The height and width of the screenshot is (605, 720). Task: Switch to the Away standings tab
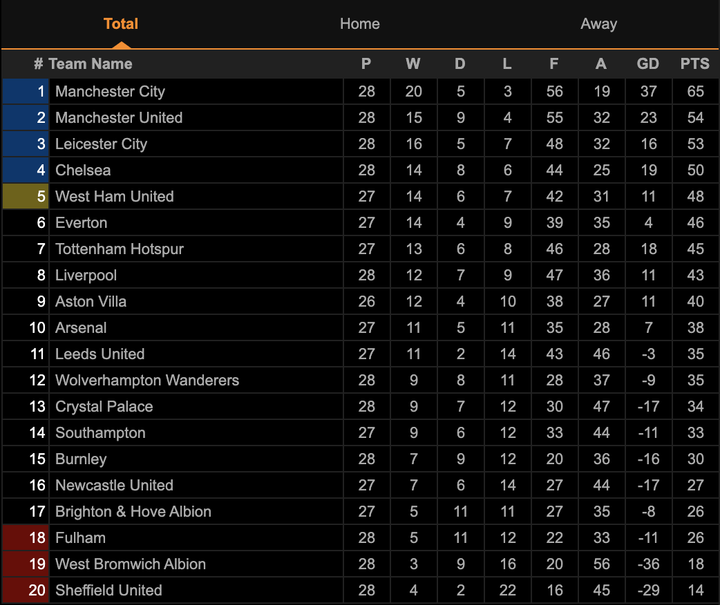coord(598,24)
